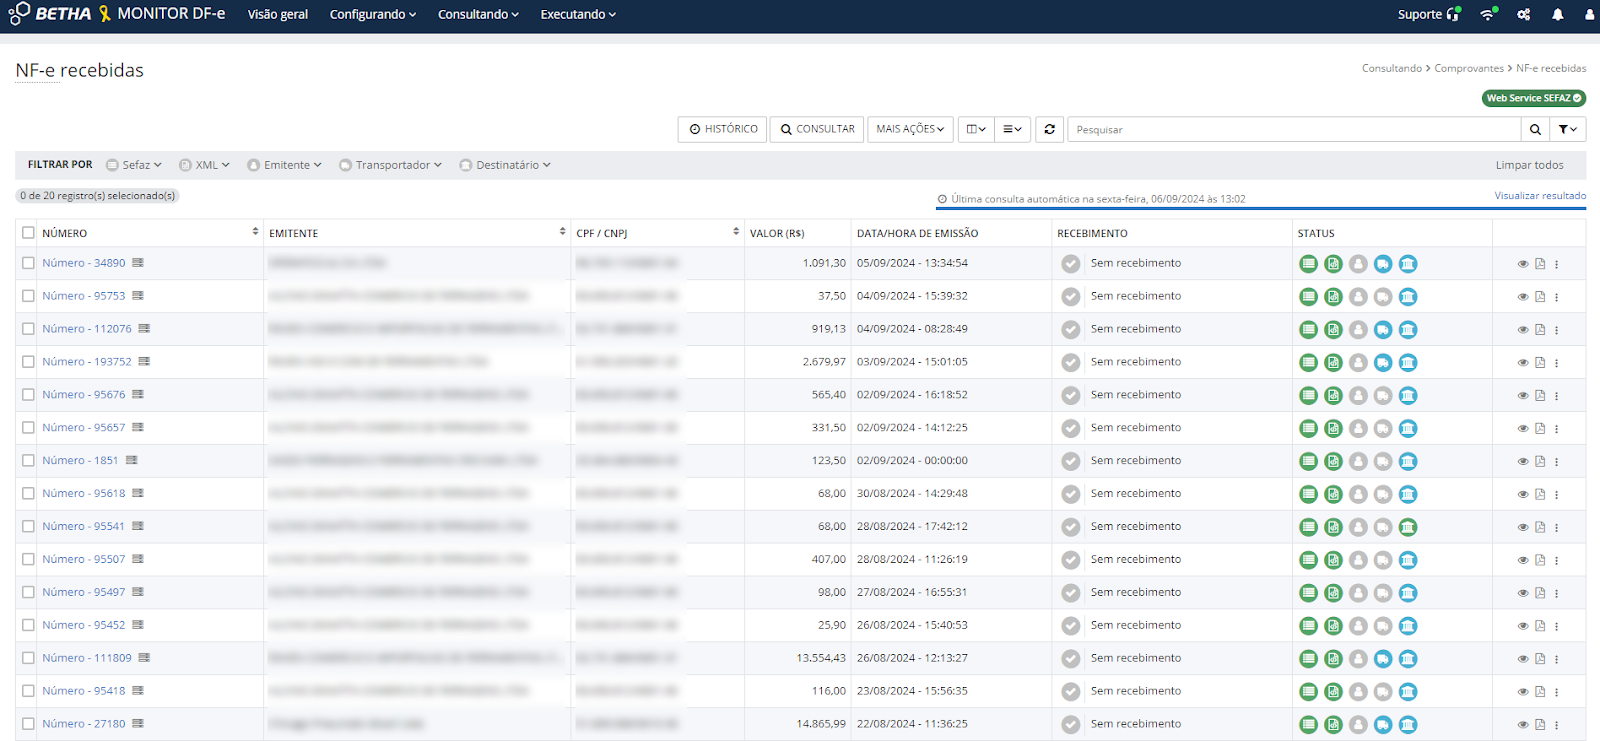
Task: Toggle the select-all checkbox in table header
Action: [x=28, y=233]
